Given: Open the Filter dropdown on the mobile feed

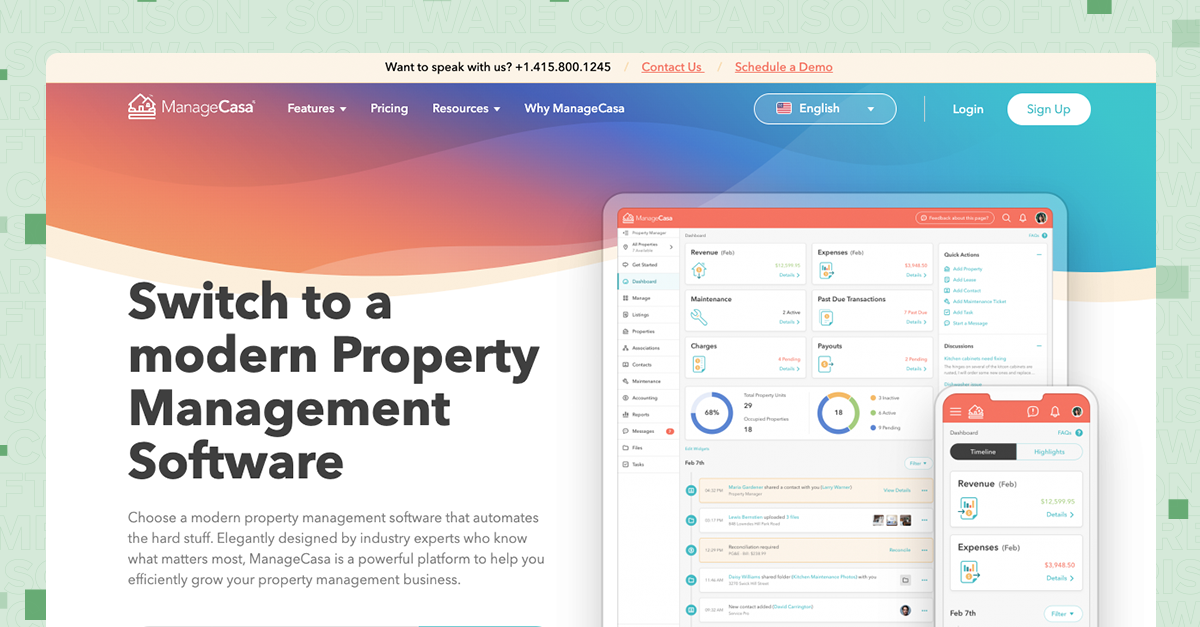Looking at the screenshot, I should click(1062, 613).
